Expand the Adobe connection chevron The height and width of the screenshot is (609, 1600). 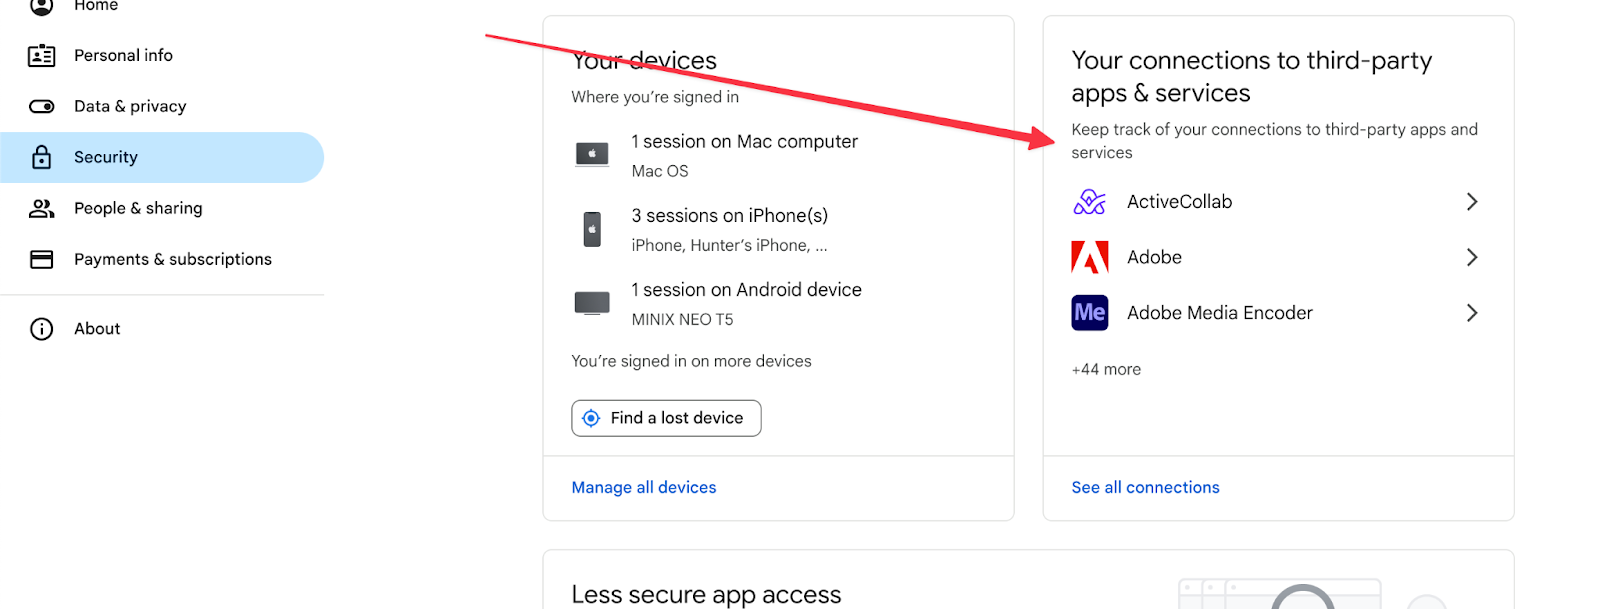pos(1471,258)
